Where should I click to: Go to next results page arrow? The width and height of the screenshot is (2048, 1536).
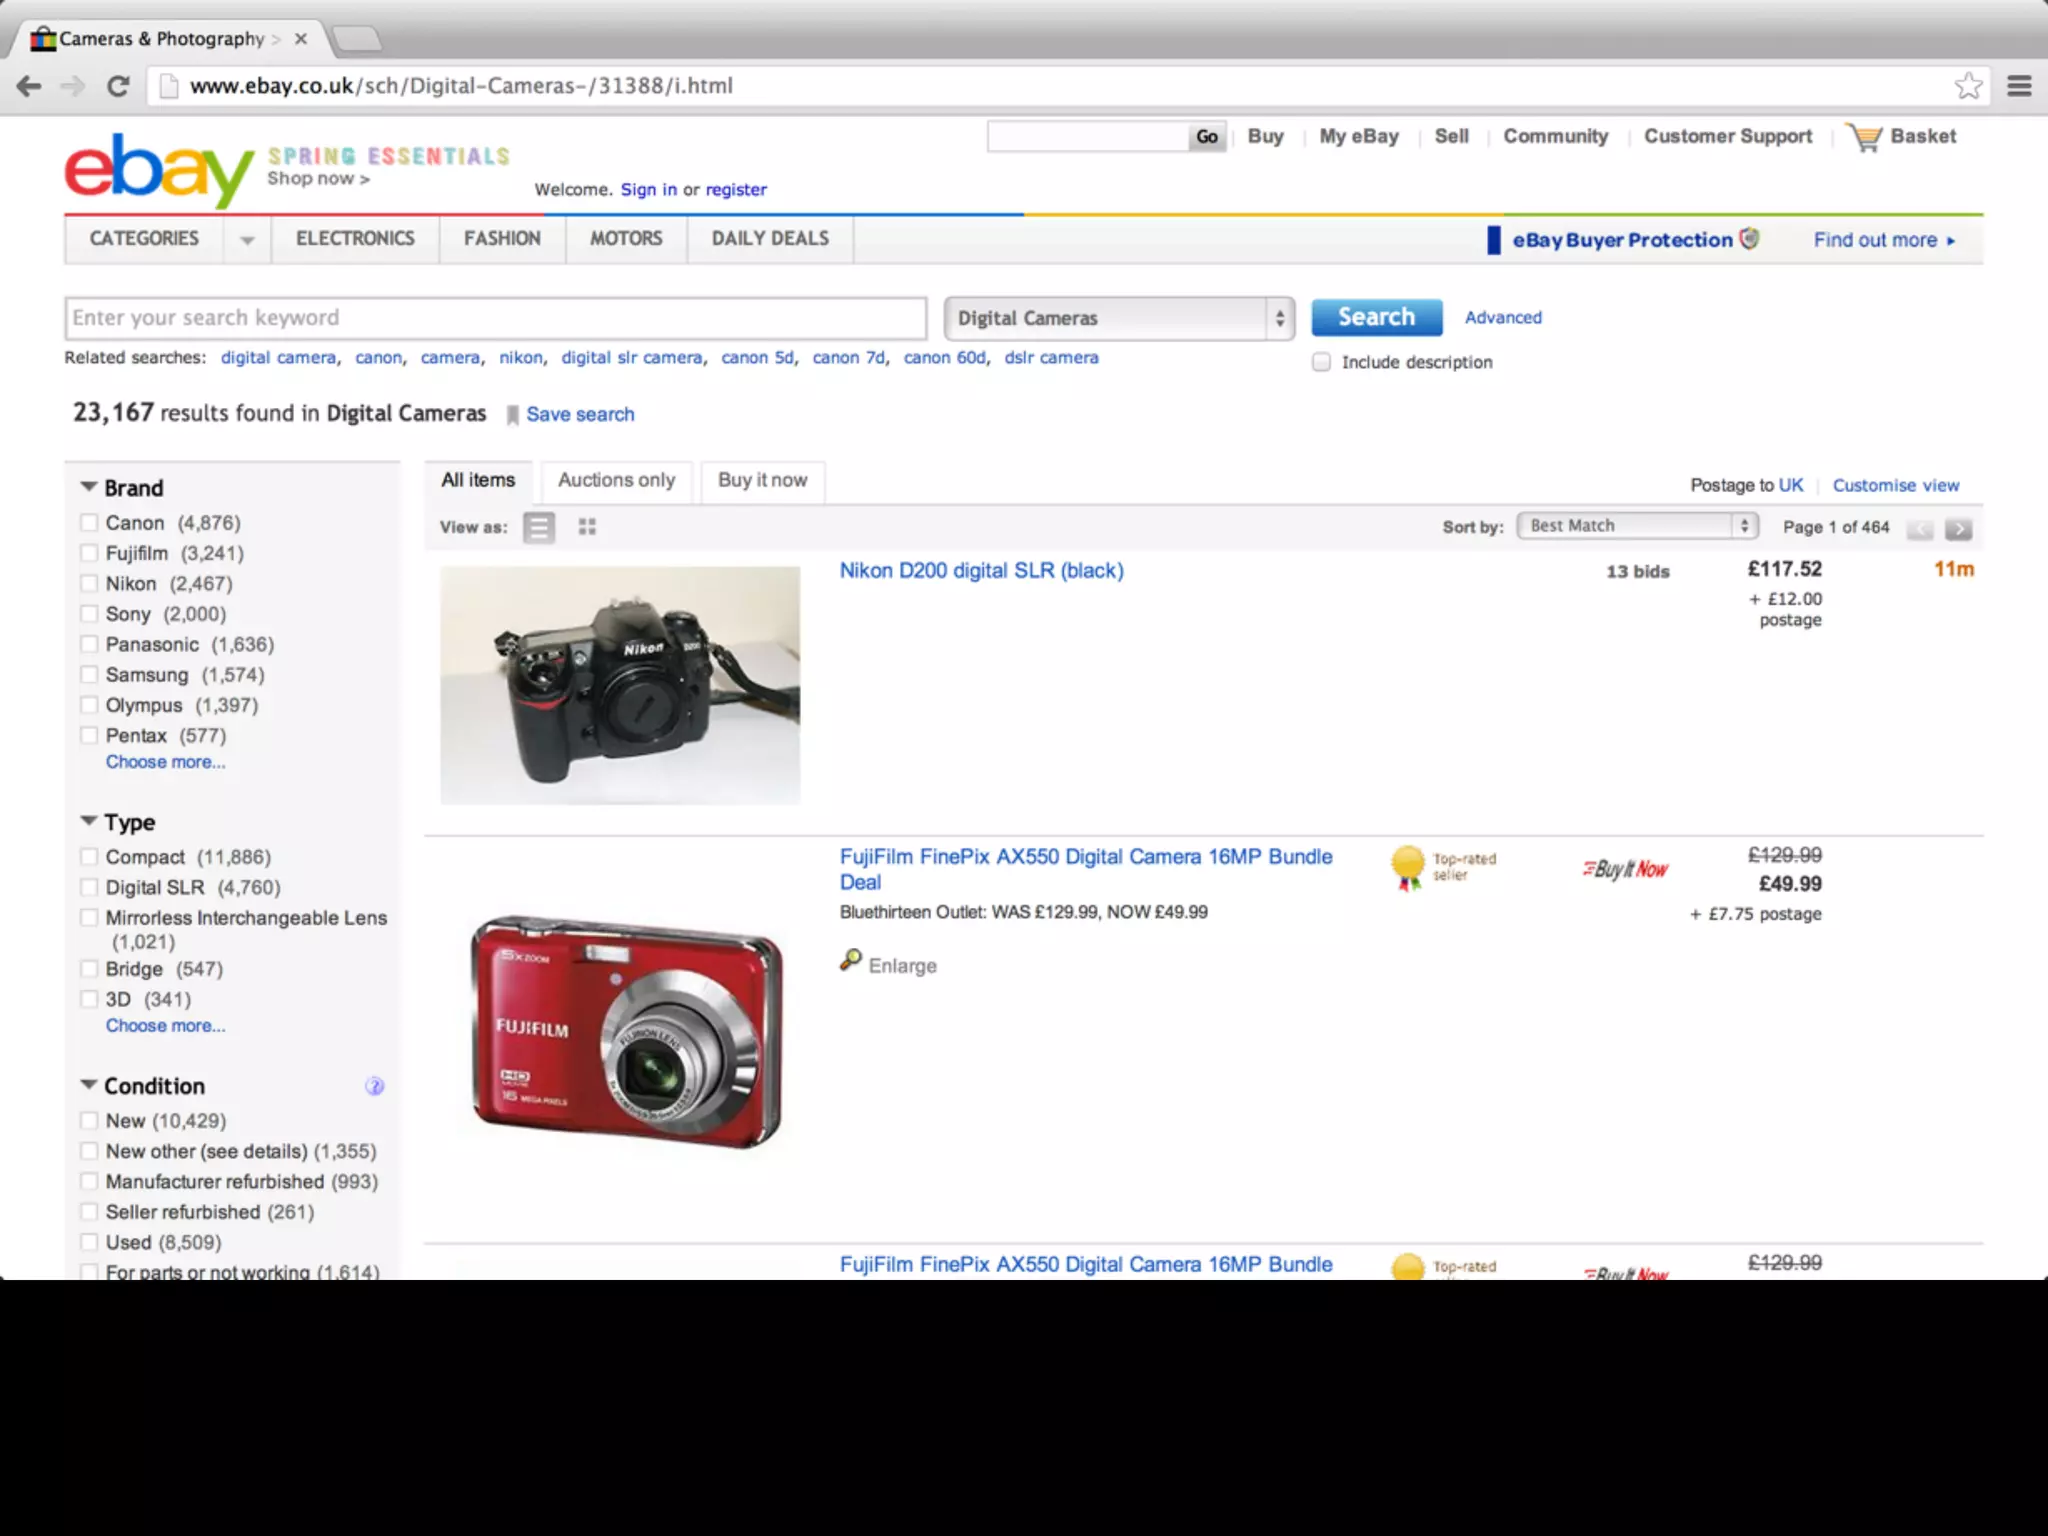pos(1958,529)
